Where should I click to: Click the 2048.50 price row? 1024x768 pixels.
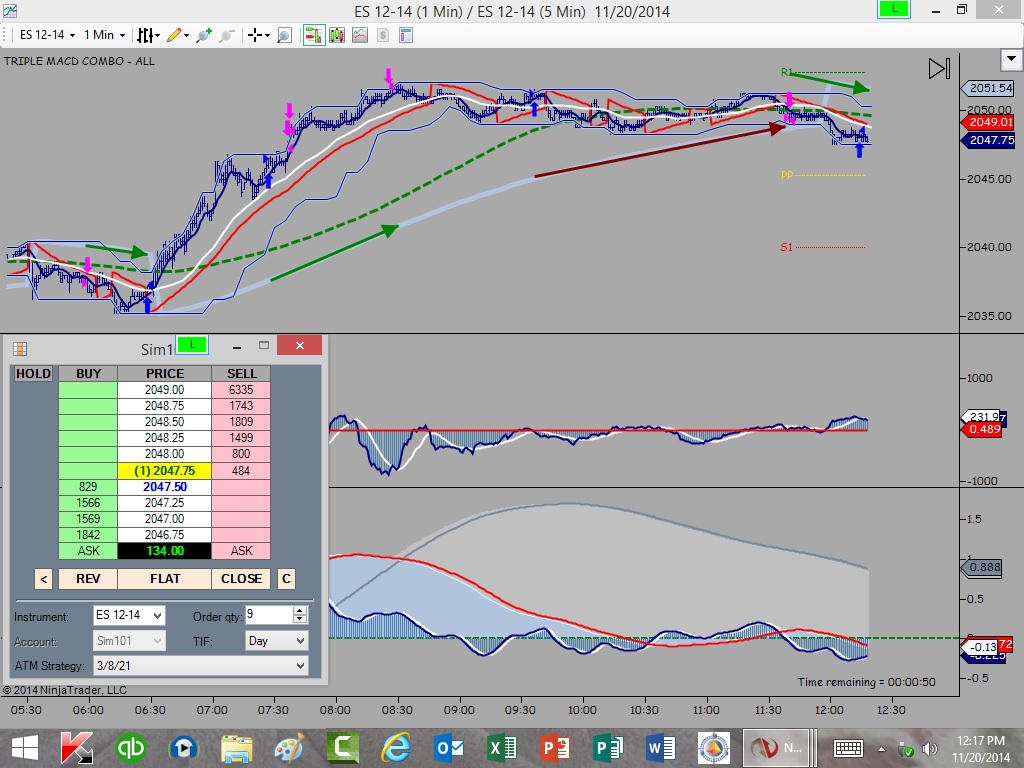pyautogui.click(x=165, y=422)
